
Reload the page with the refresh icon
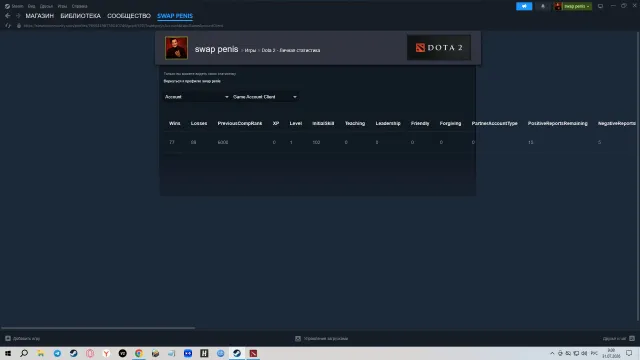(8, 25)
